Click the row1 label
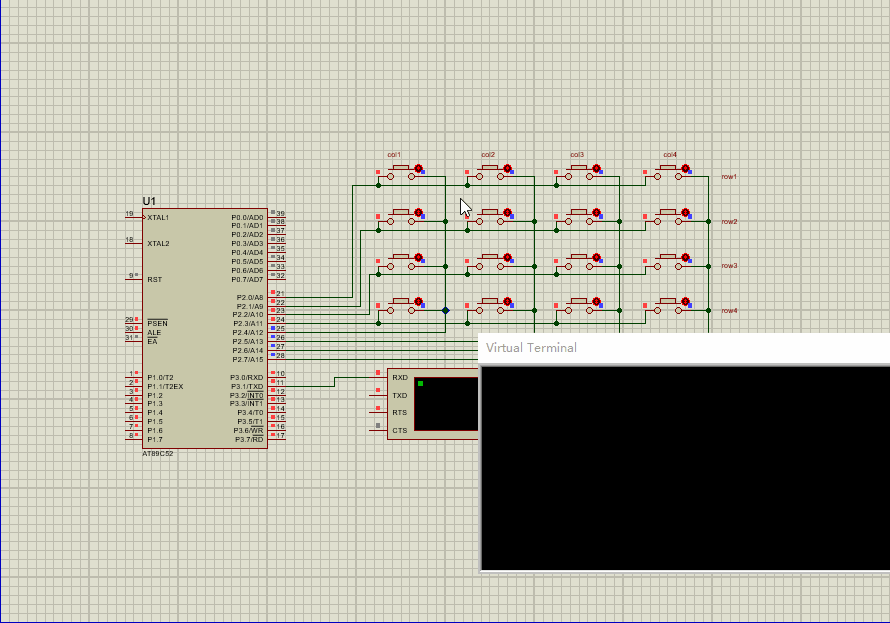Screen dimensions: 890x623 point(729,176)
